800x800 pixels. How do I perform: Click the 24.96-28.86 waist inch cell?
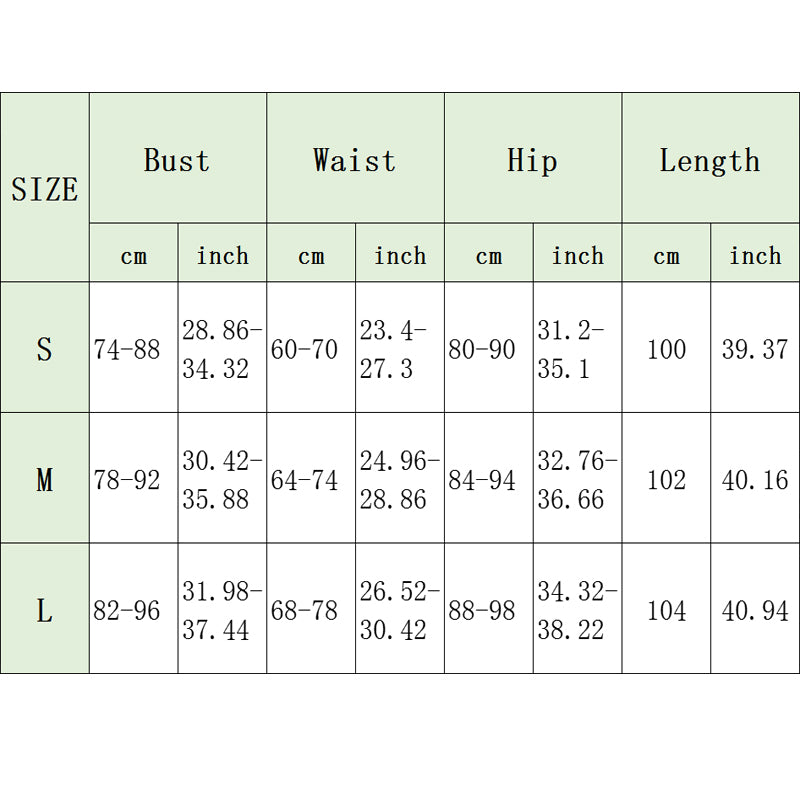click(399, 480)
